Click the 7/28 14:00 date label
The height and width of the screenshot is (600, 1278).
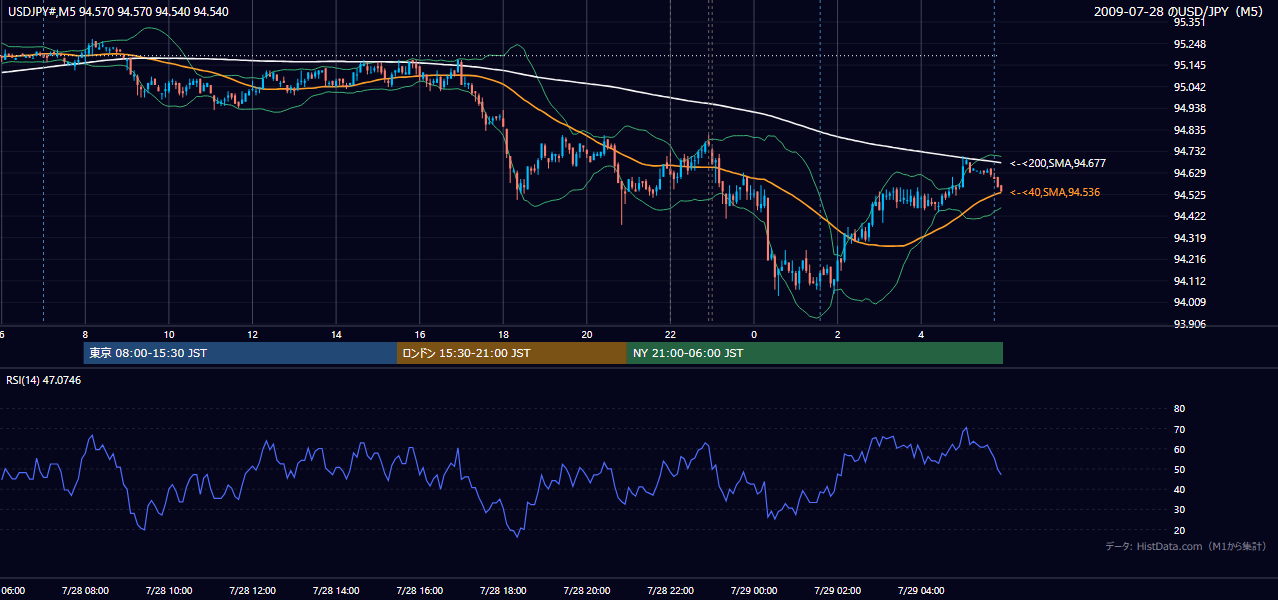[336, 591]
